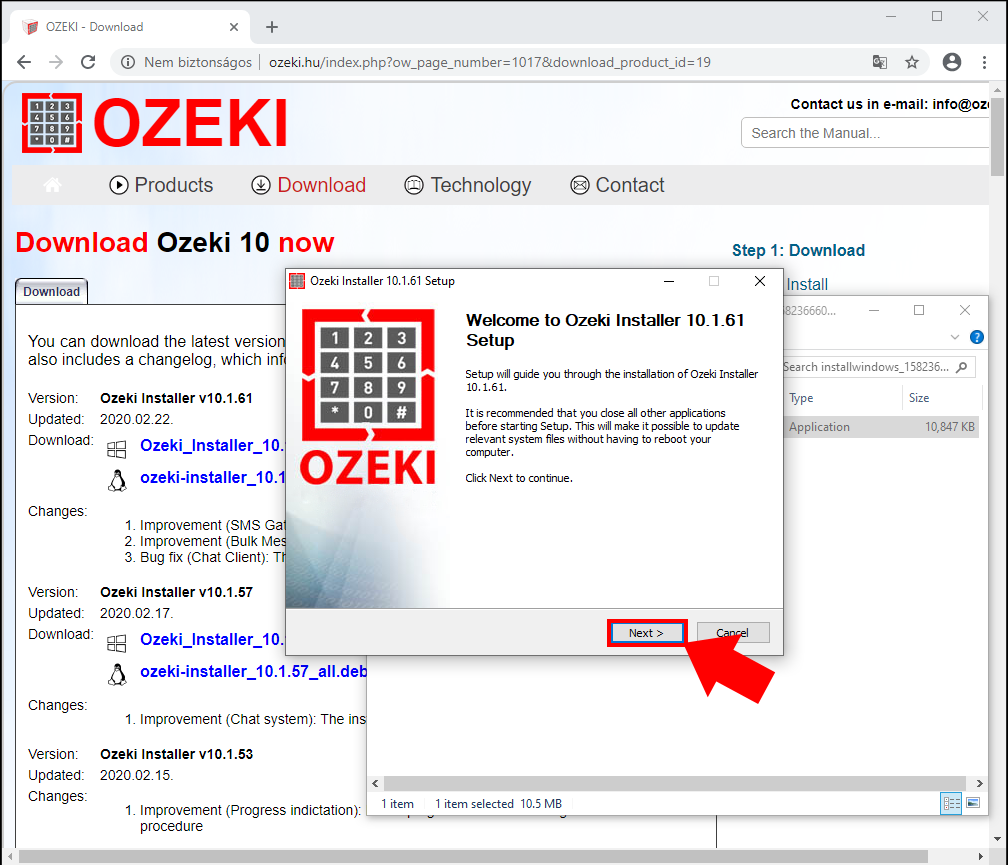
Task: Click 'Ozeki Installer v10.1.53' version text
Action: click(x=177, y=754)
